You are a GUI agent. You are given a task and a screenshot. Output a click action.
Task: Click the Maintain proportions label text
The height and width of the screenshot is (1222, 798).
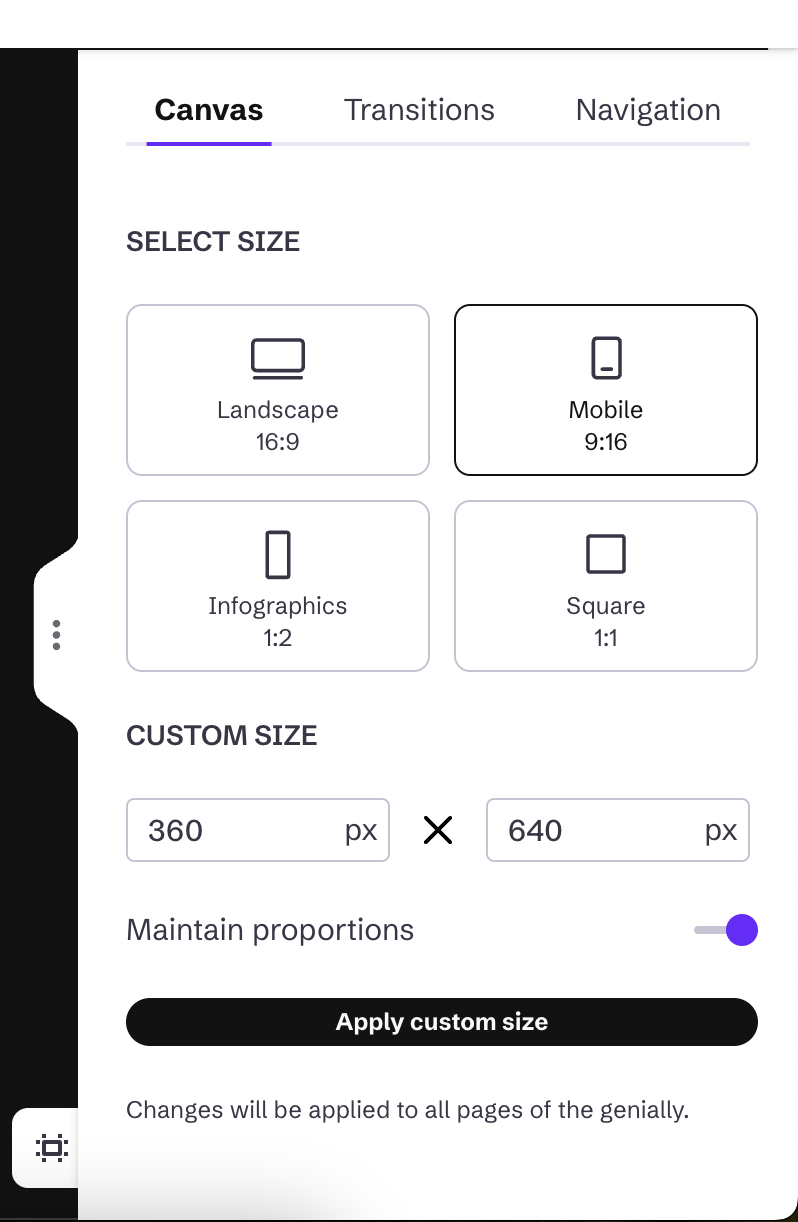pos(270,930)
